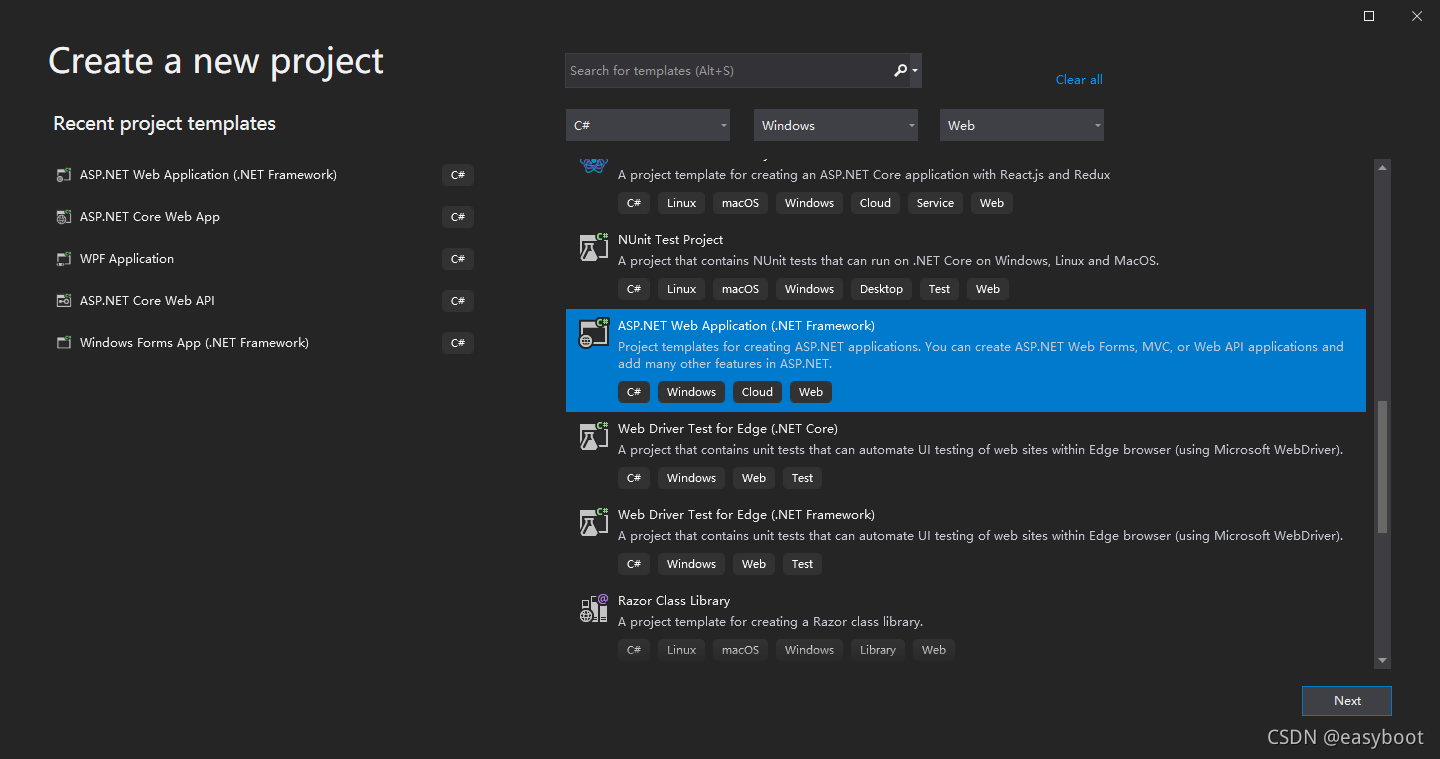Click the Web Driver Test for Edge (.NET Framework) icon
Viewport: 1440px width, 759px height.
594,522
